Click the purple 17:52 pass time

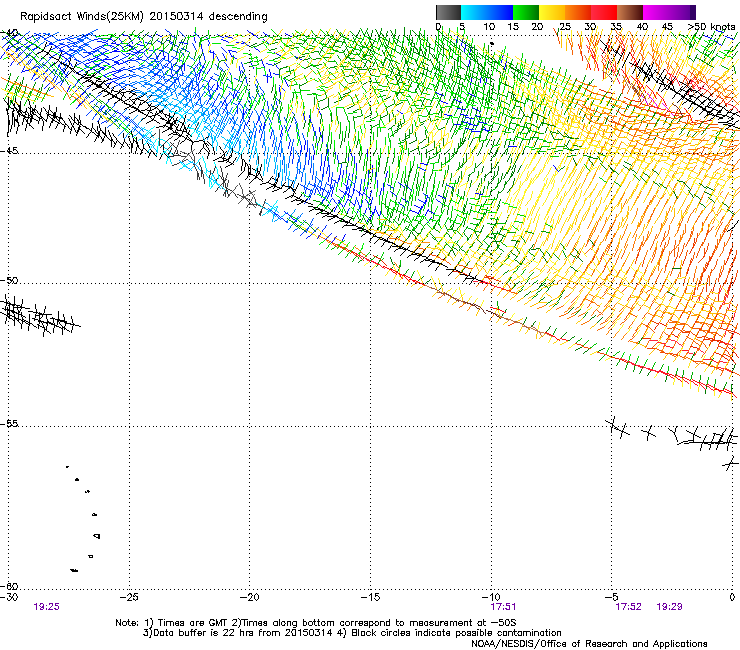[628, 607]
